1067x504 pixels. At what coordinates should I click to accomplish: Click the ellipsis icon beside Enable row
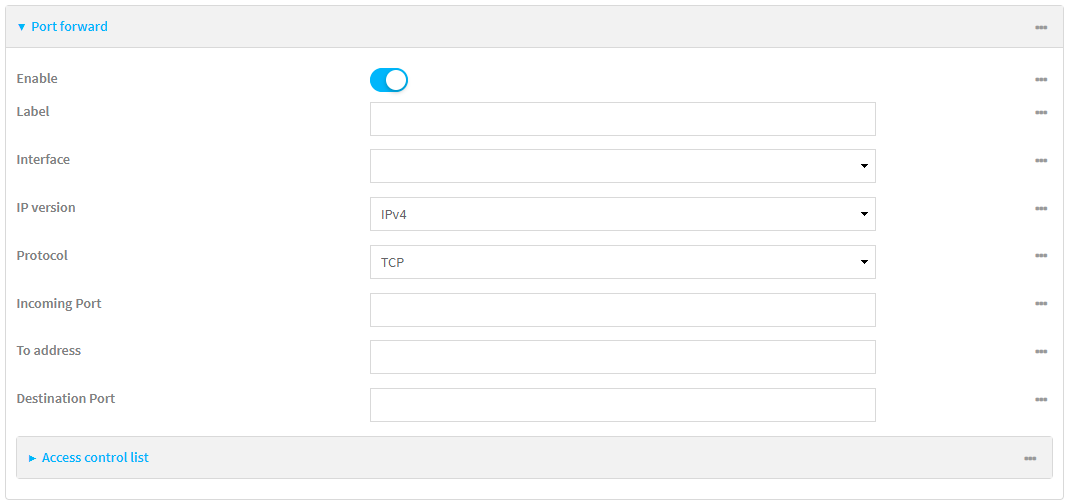[1041, 79]
